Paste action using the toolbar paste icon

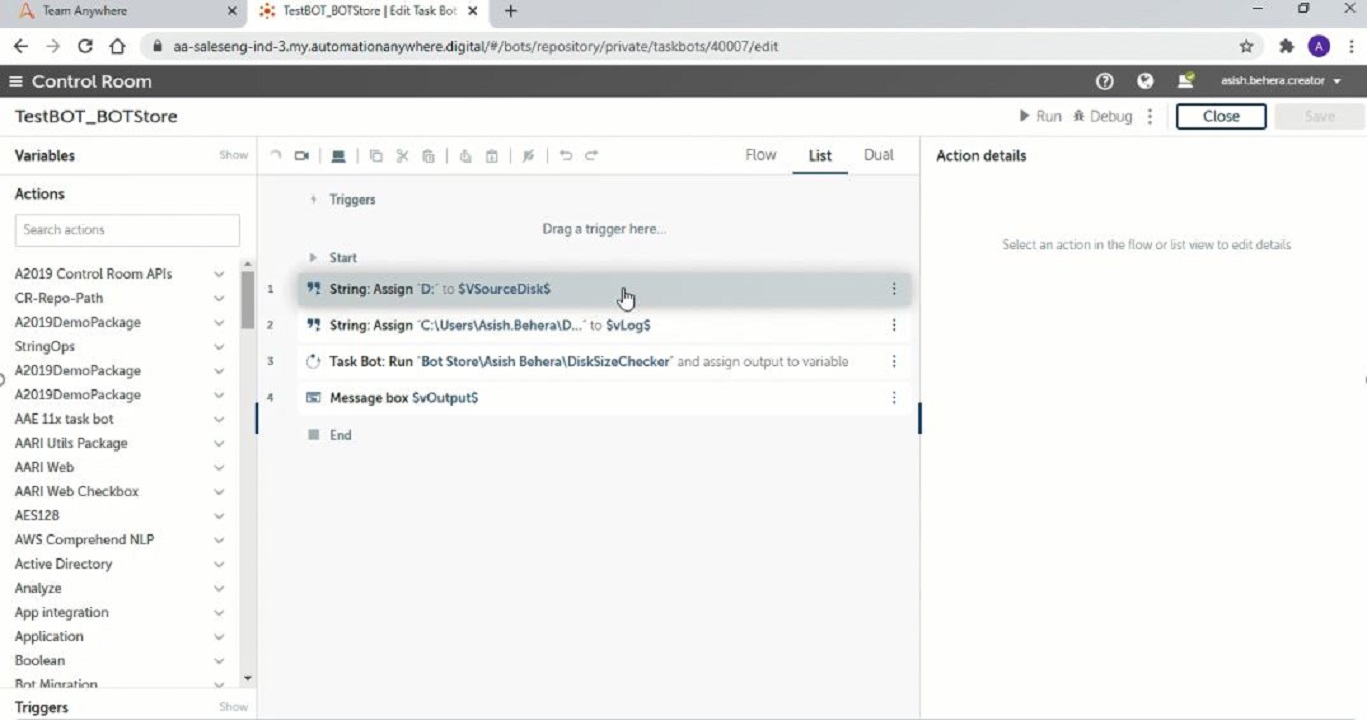tap(428, 156)
